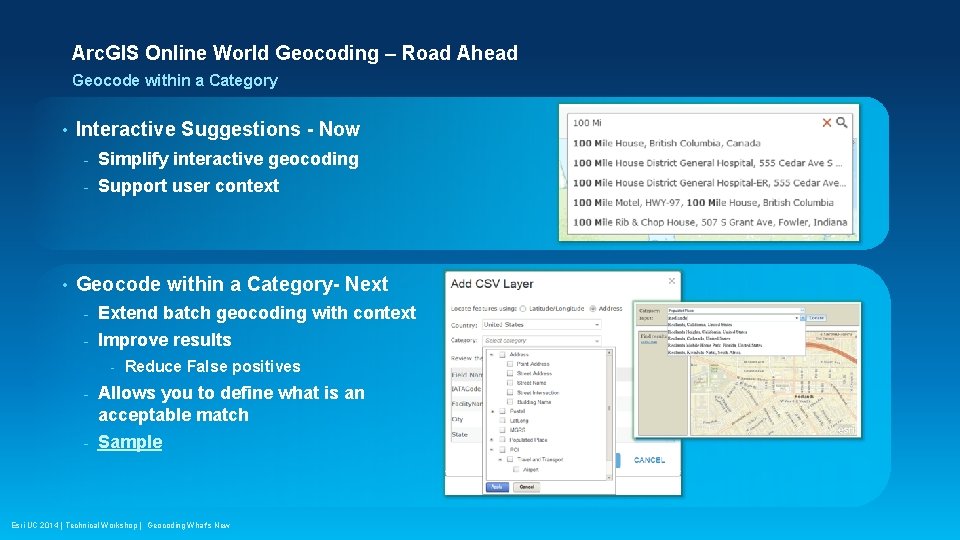Select the Address radio button

tap(593, 309)
